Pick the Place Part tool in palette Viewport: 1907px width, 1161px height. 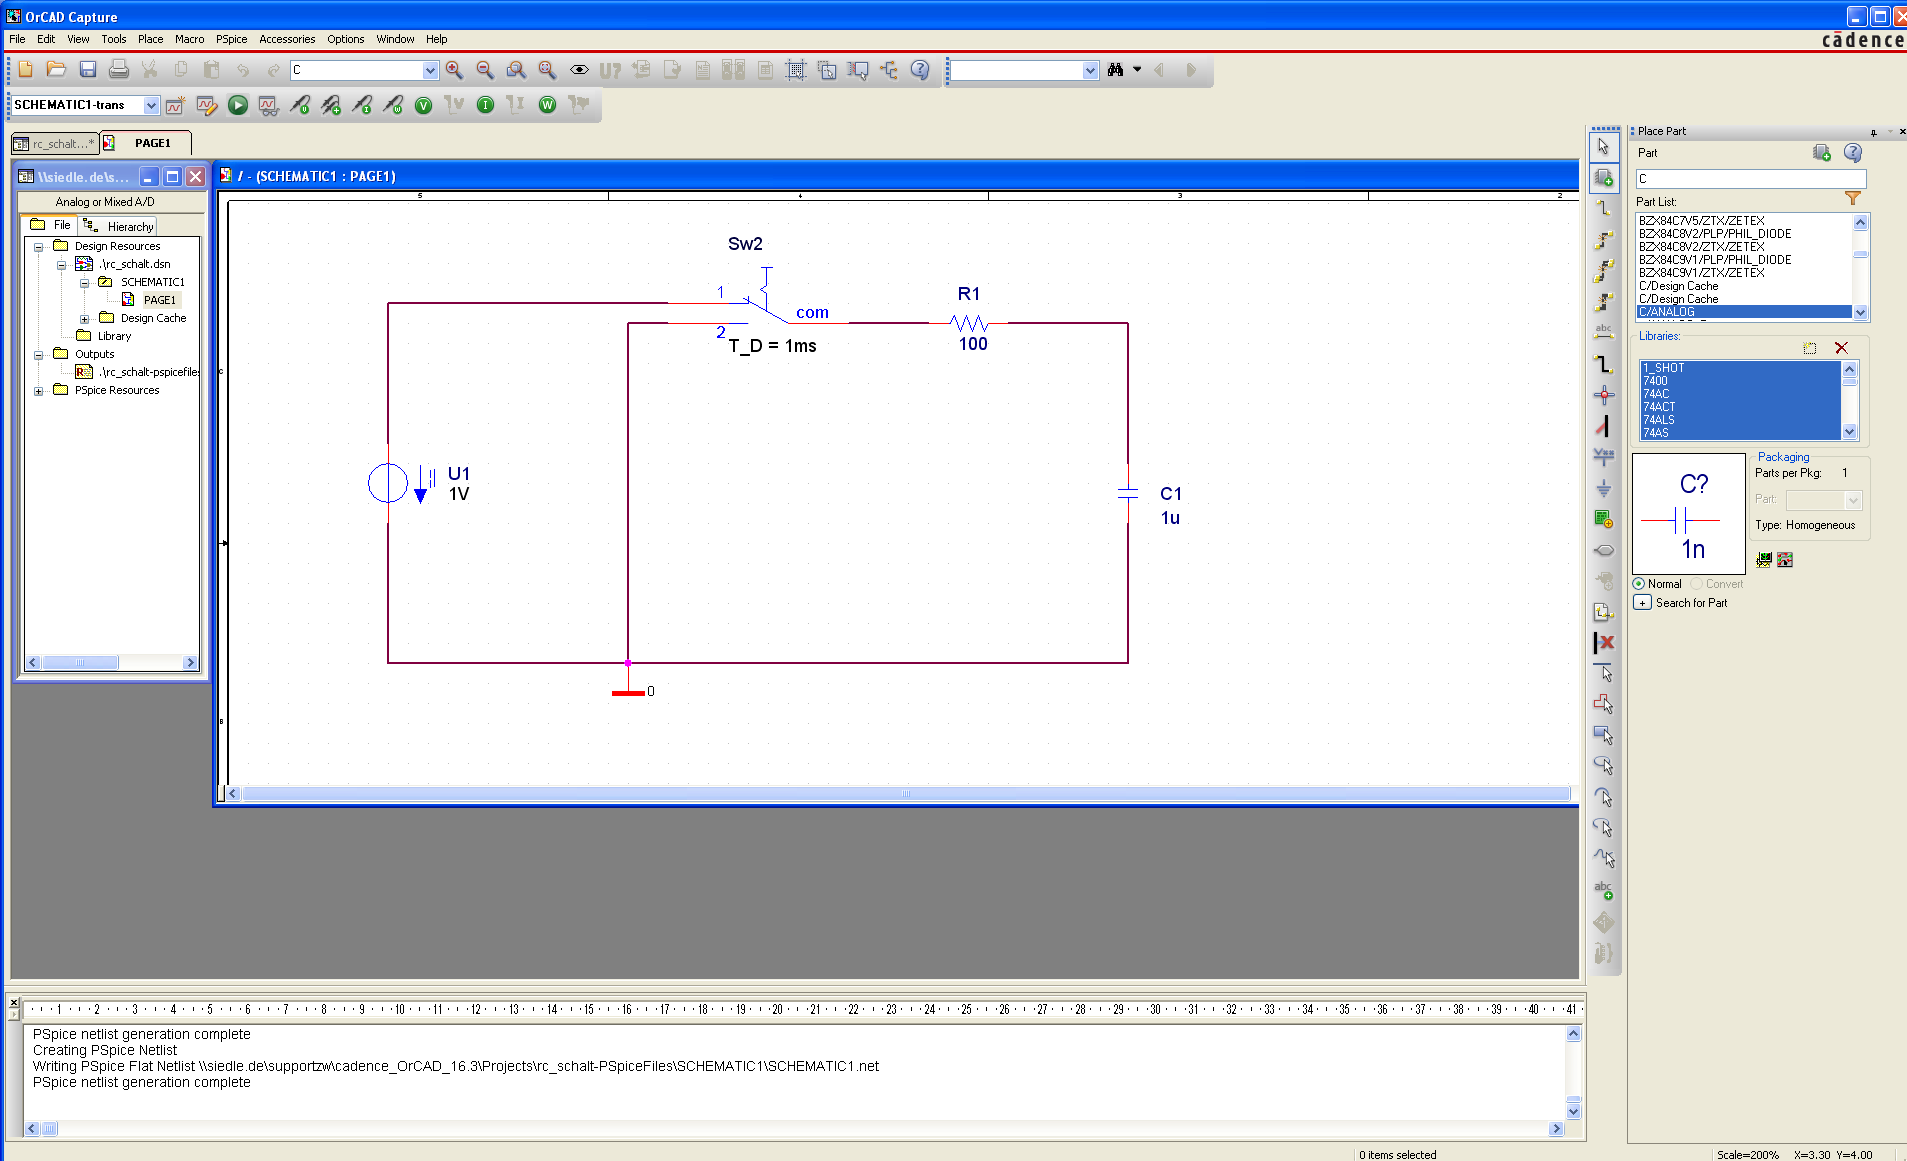(x=1604, y=178)
